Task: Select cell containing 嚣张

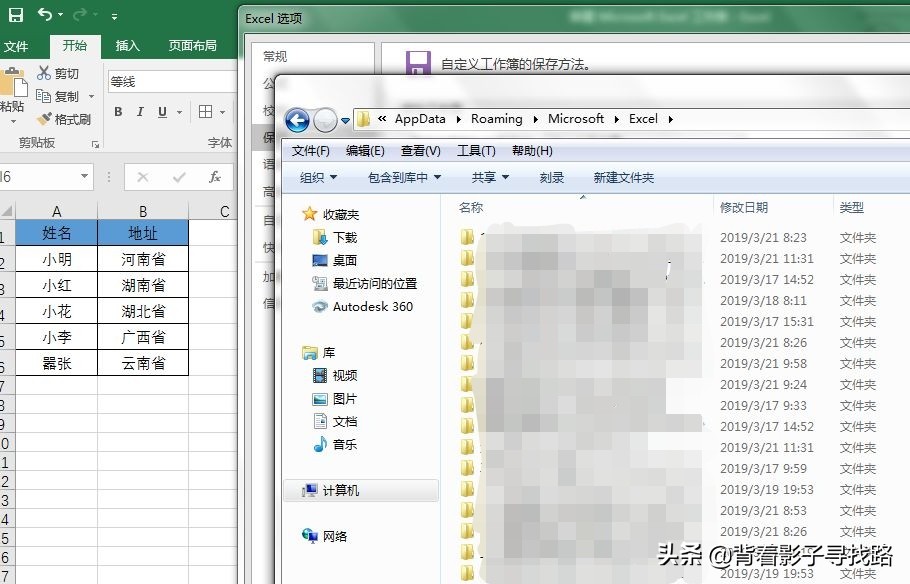Action: [56, 363]
